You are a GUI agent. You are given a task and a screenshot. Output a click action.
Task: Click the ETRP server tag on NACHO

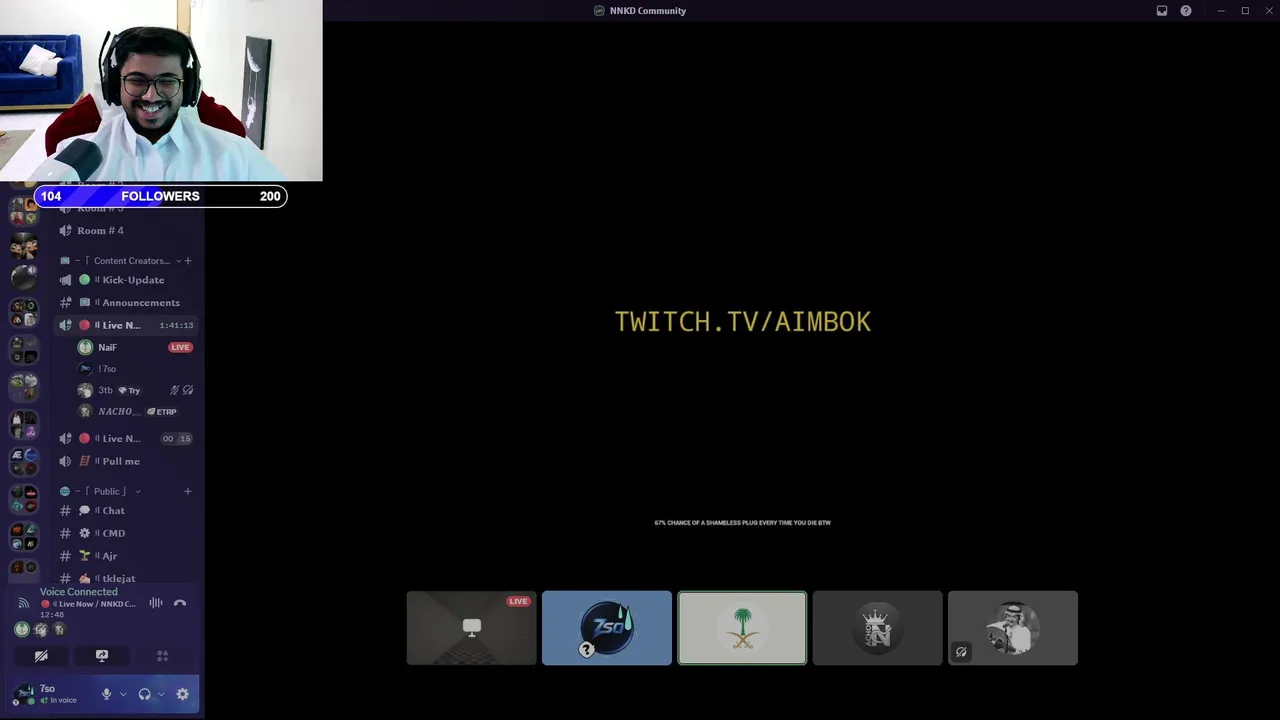[162, 411]
